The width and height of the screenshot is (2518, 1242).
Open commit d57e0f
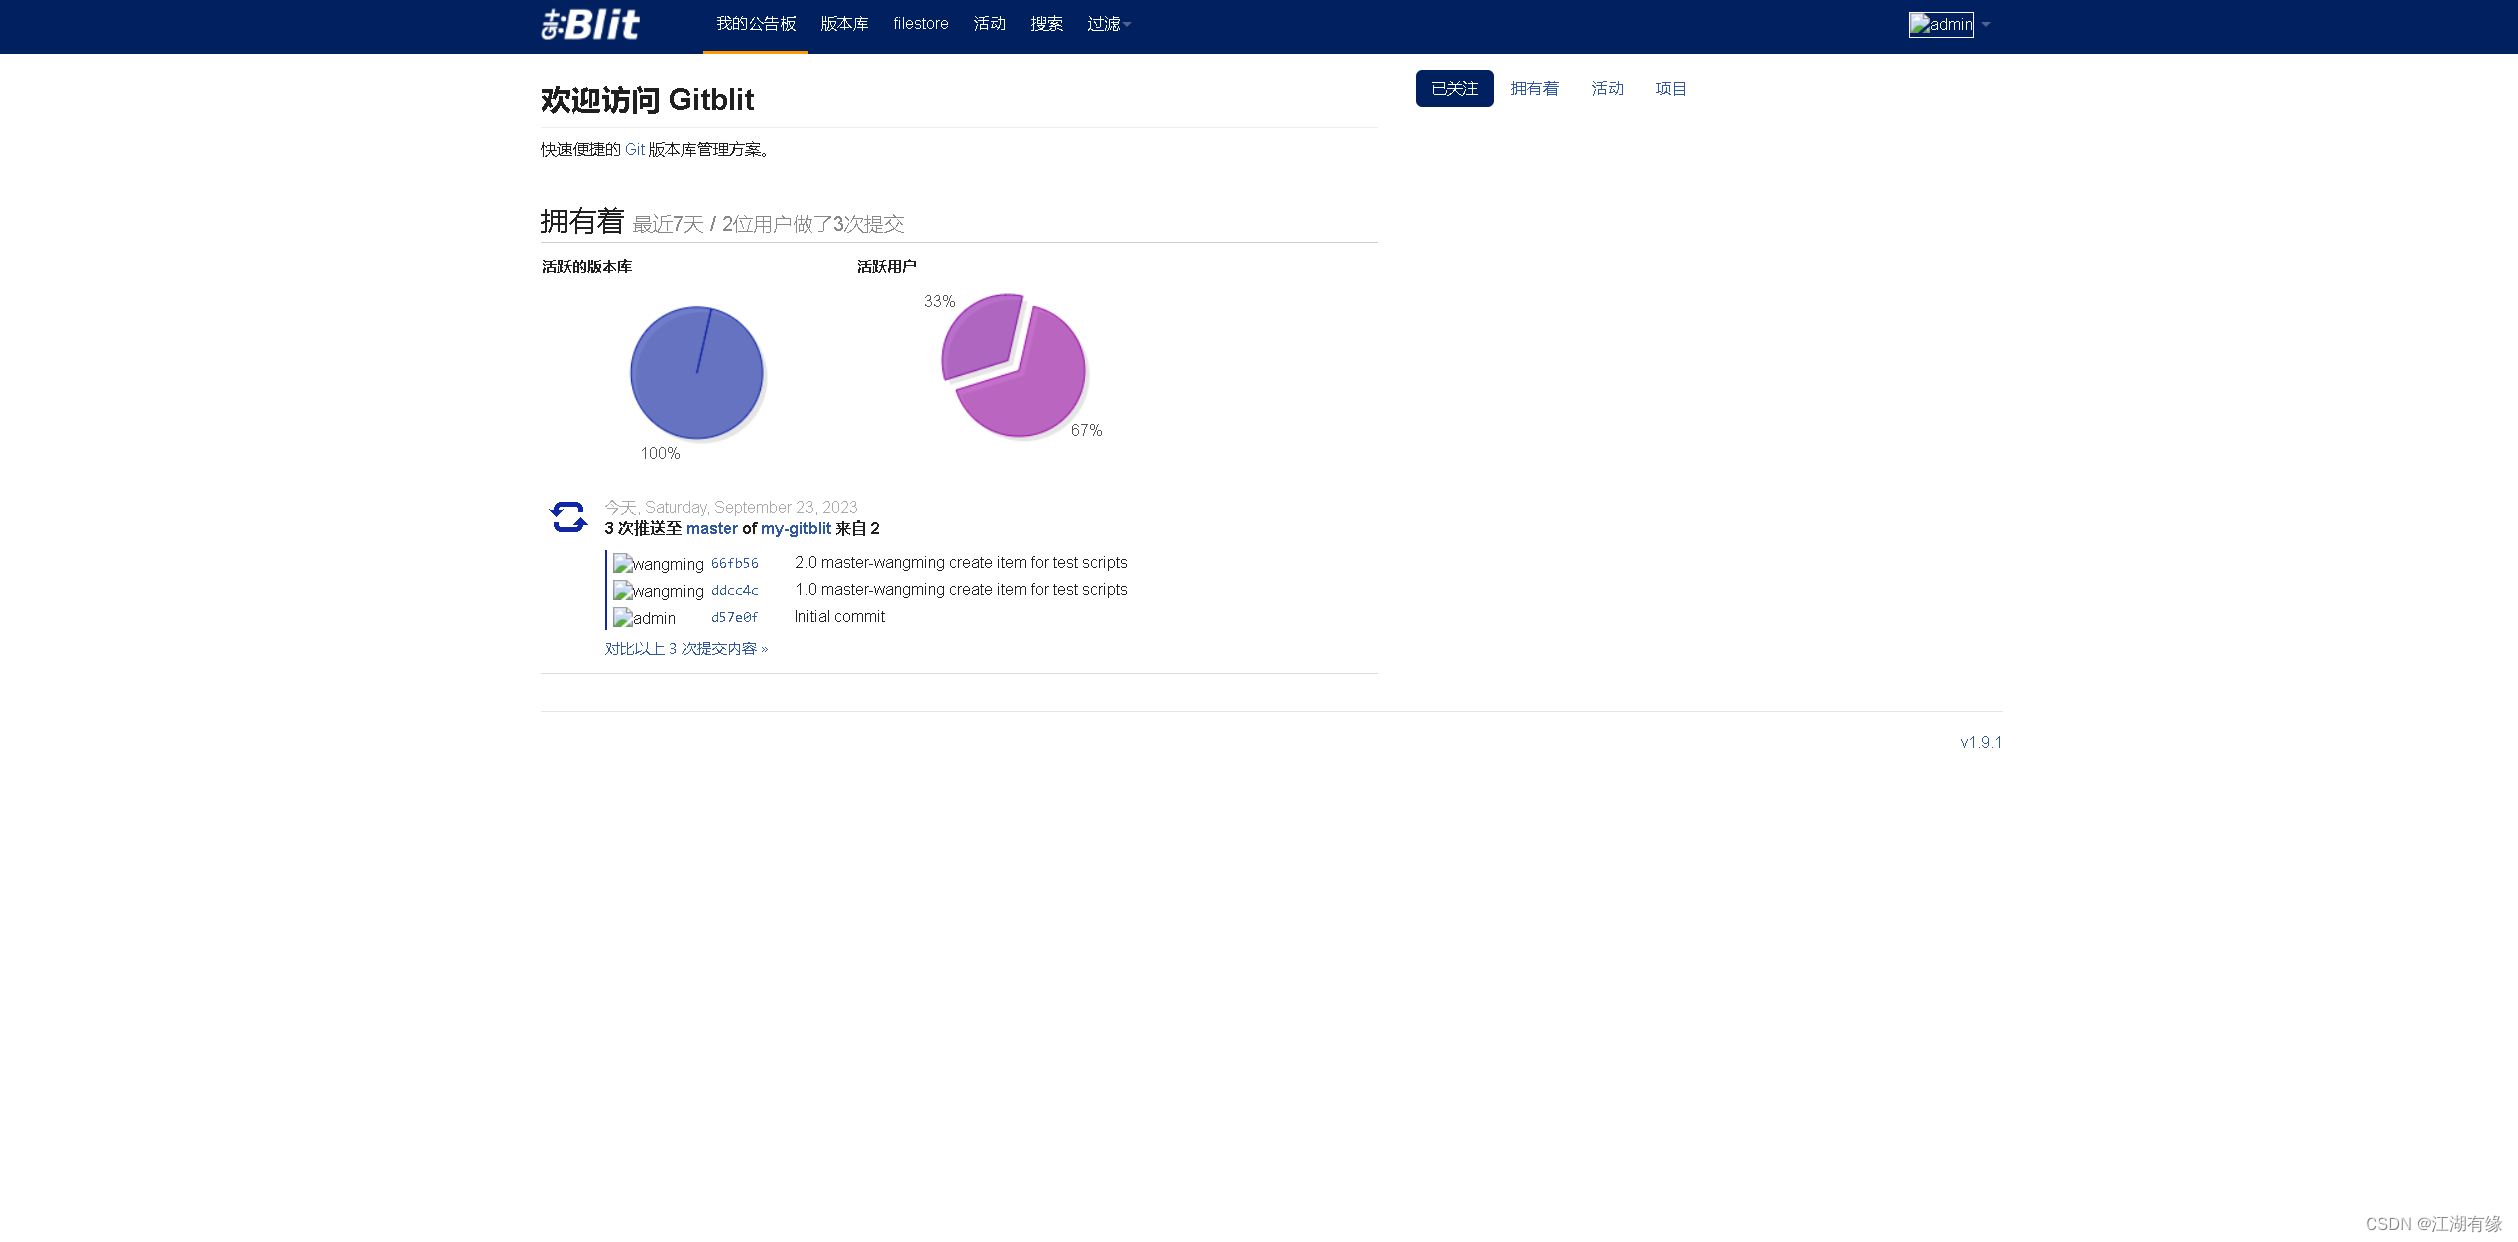(735, 618)
